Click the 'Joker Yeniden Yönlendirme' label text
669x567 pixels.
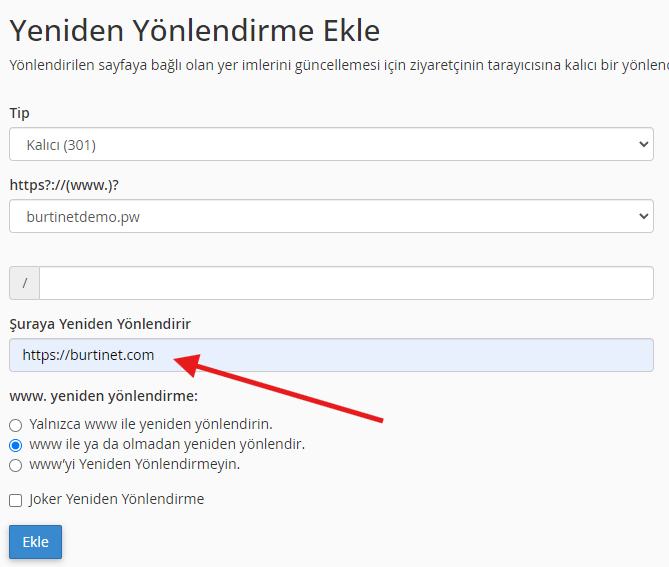tap(116, 499)
